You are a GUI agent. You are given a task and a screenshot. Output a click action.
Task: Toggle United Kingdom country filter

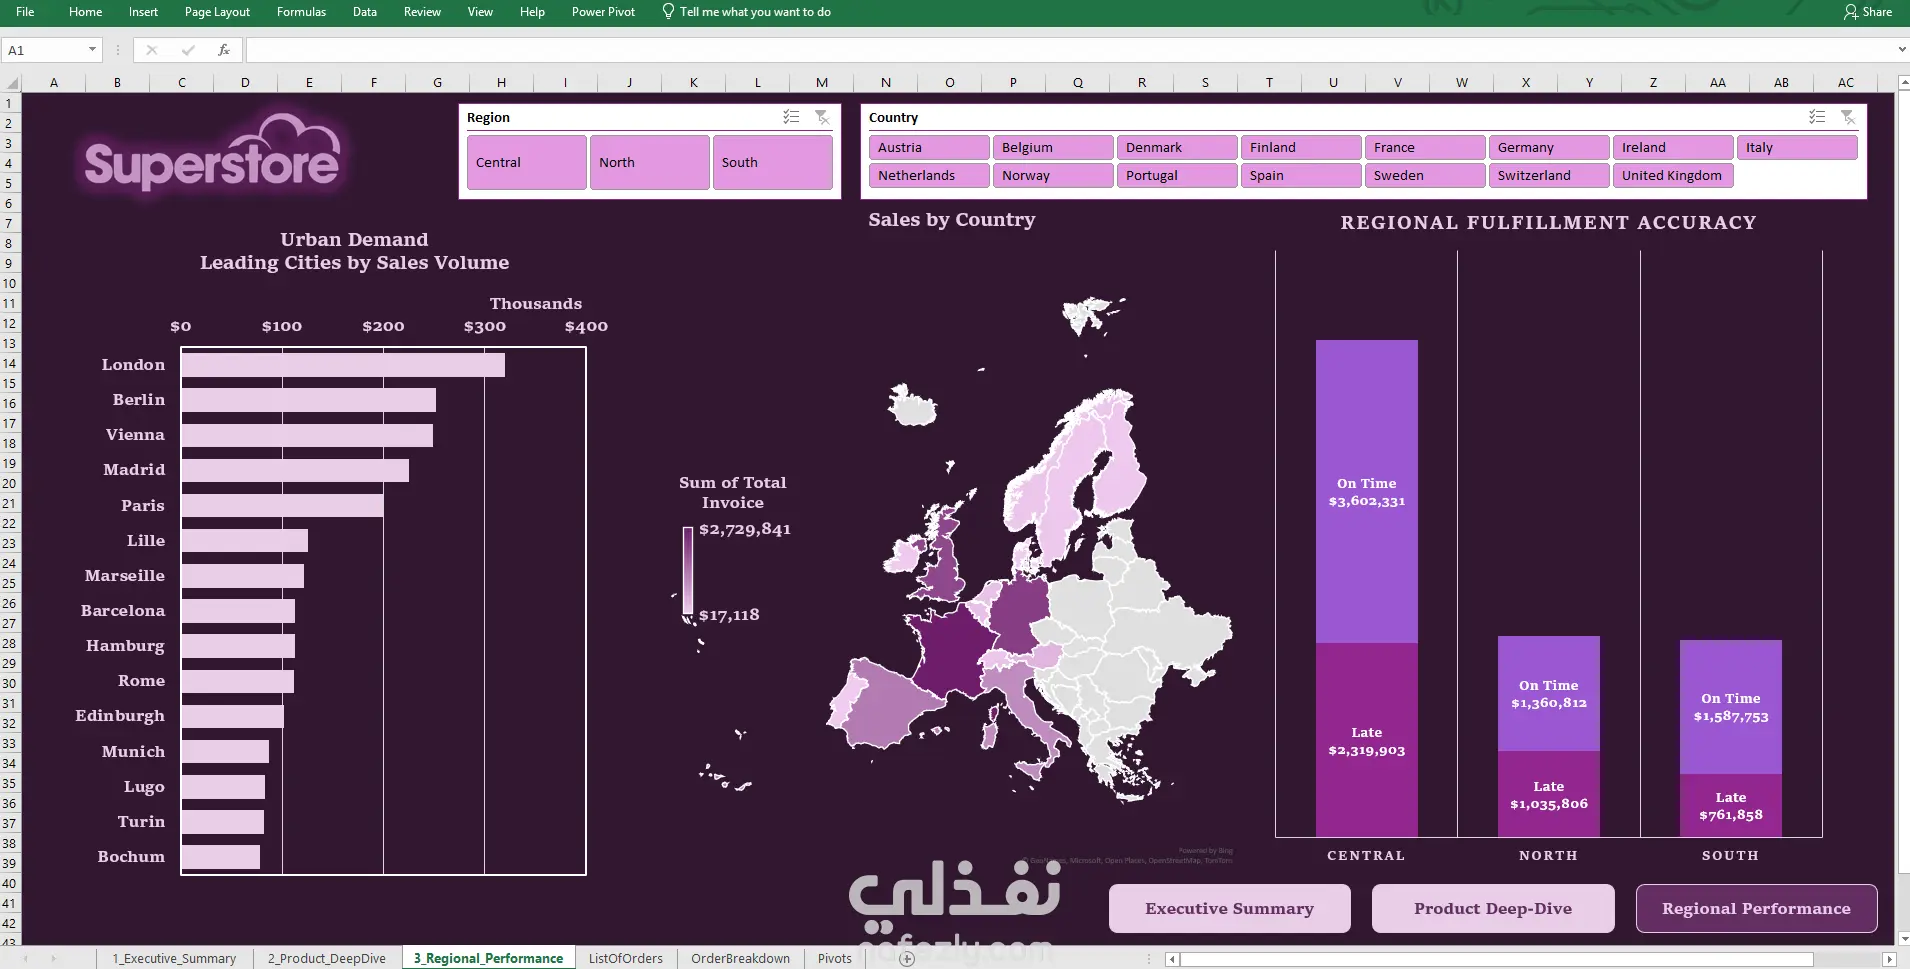click(x=1673, y=175)
